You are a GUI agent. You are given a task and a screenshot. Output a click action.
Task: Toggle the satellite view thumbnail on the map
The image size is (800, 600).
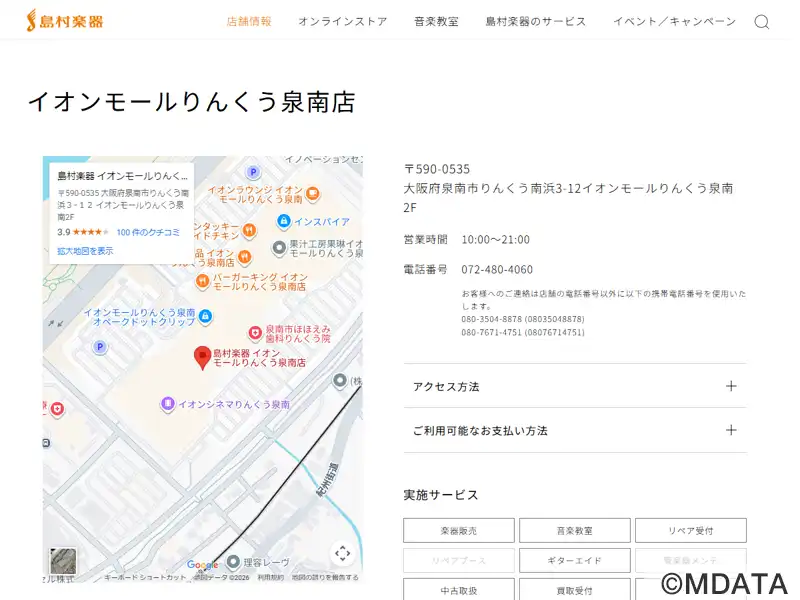[63, 561]
